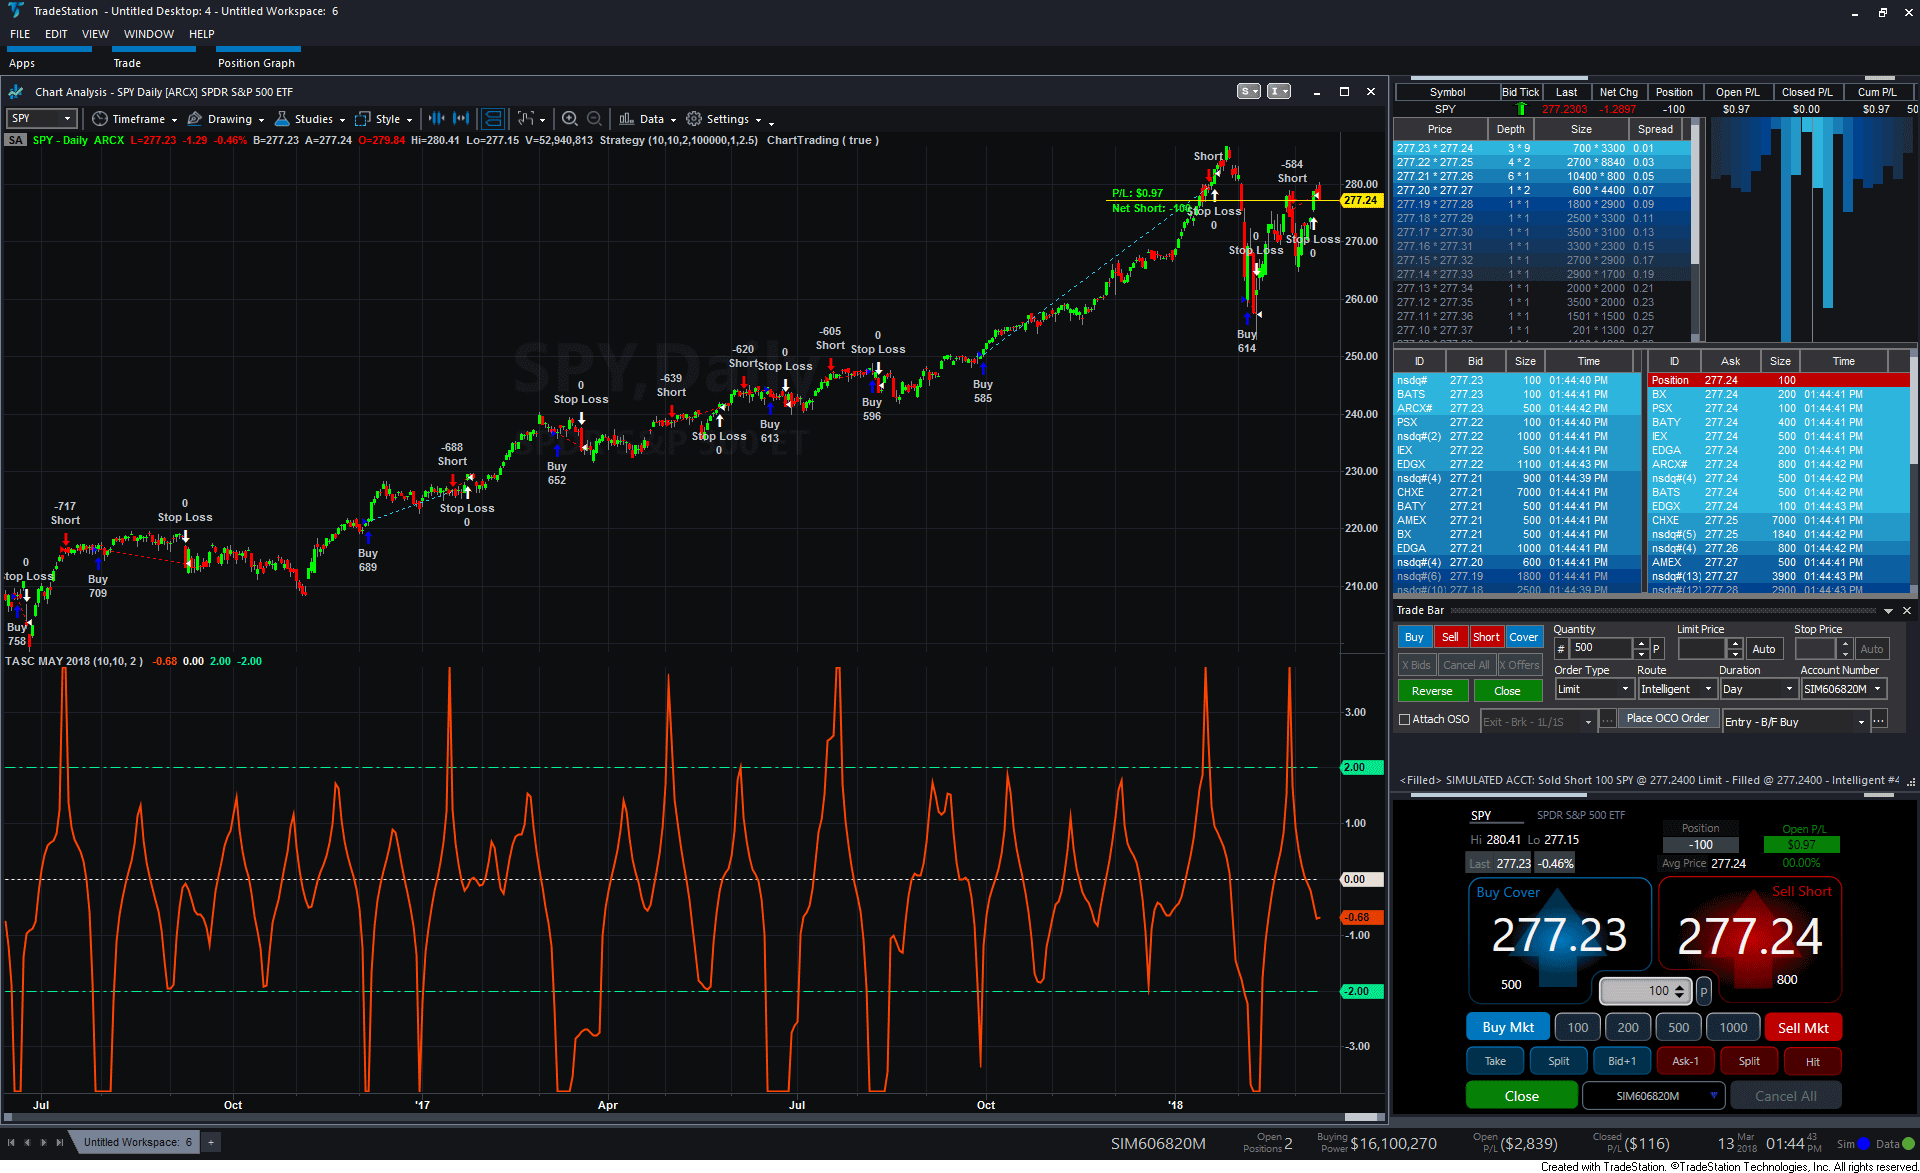This screenshot has width=1920, height=1173.
Task: Open the Entry - B/F Buy dropdown
Action: (x=1795, y=721)
